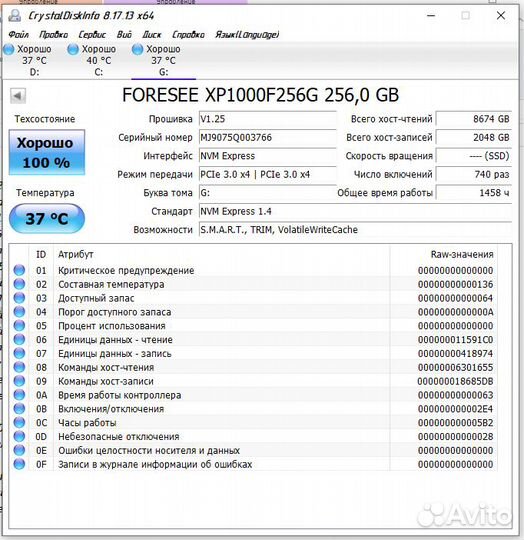Go to previous disk with left arrow
The height and width of the screenshot is (540, 524).
point(18,96)
